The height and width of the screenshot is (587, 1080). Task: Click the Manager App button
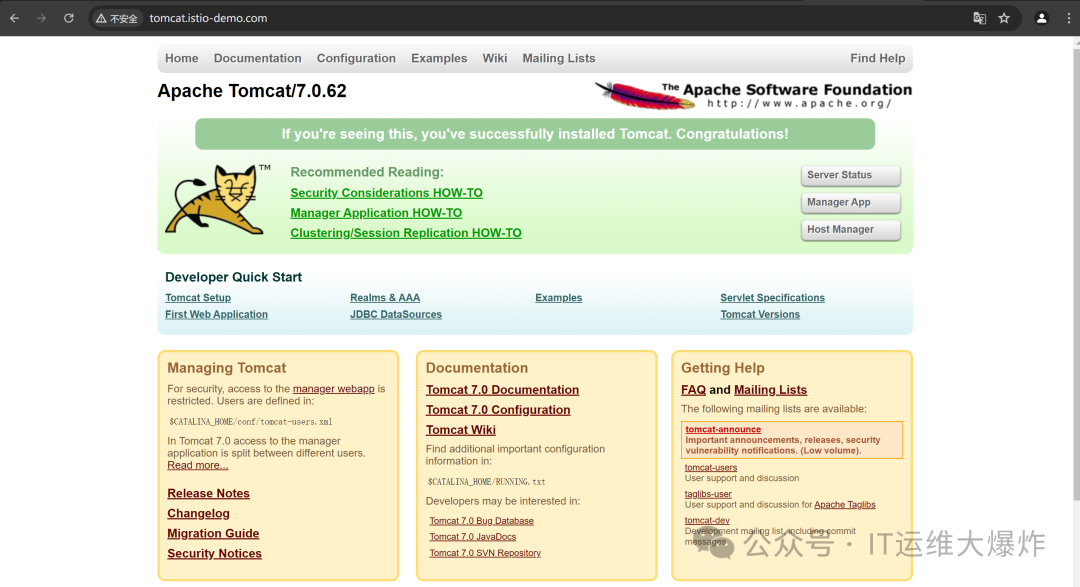[851, 203]
